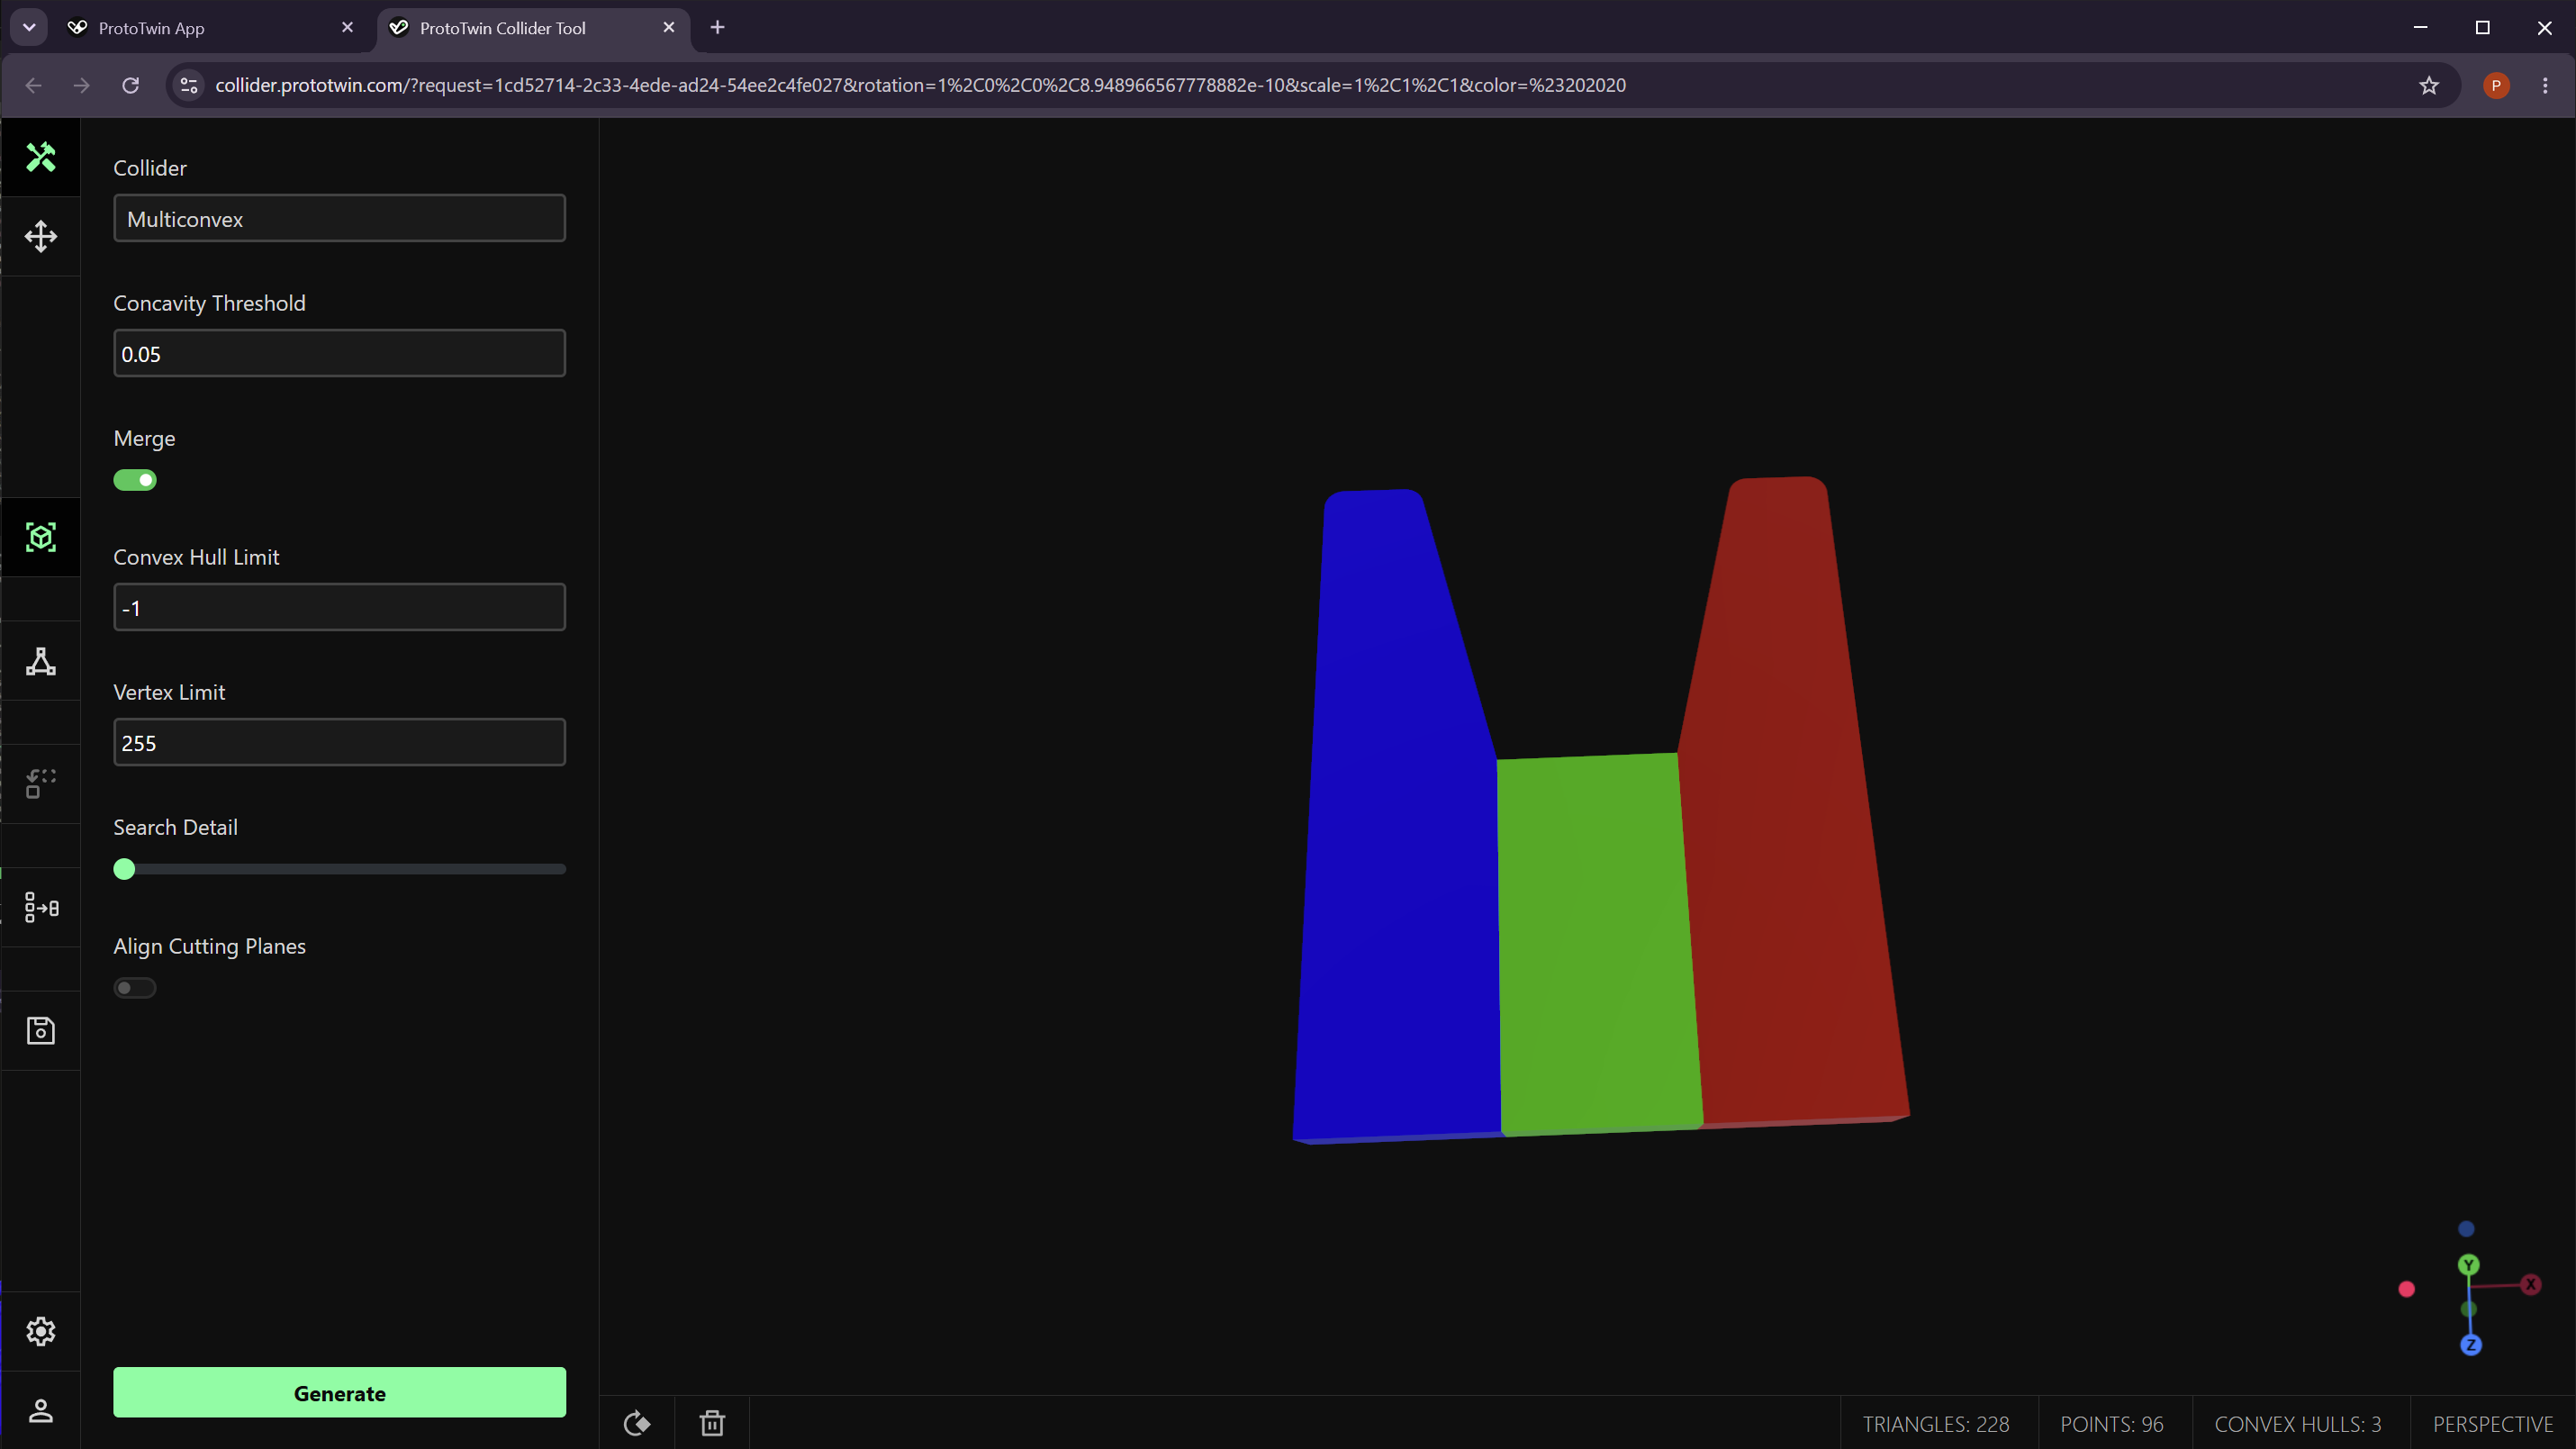2576x1449 pixels.
Task: Focus the Vertex Limit field
Action: click(339, 742)
